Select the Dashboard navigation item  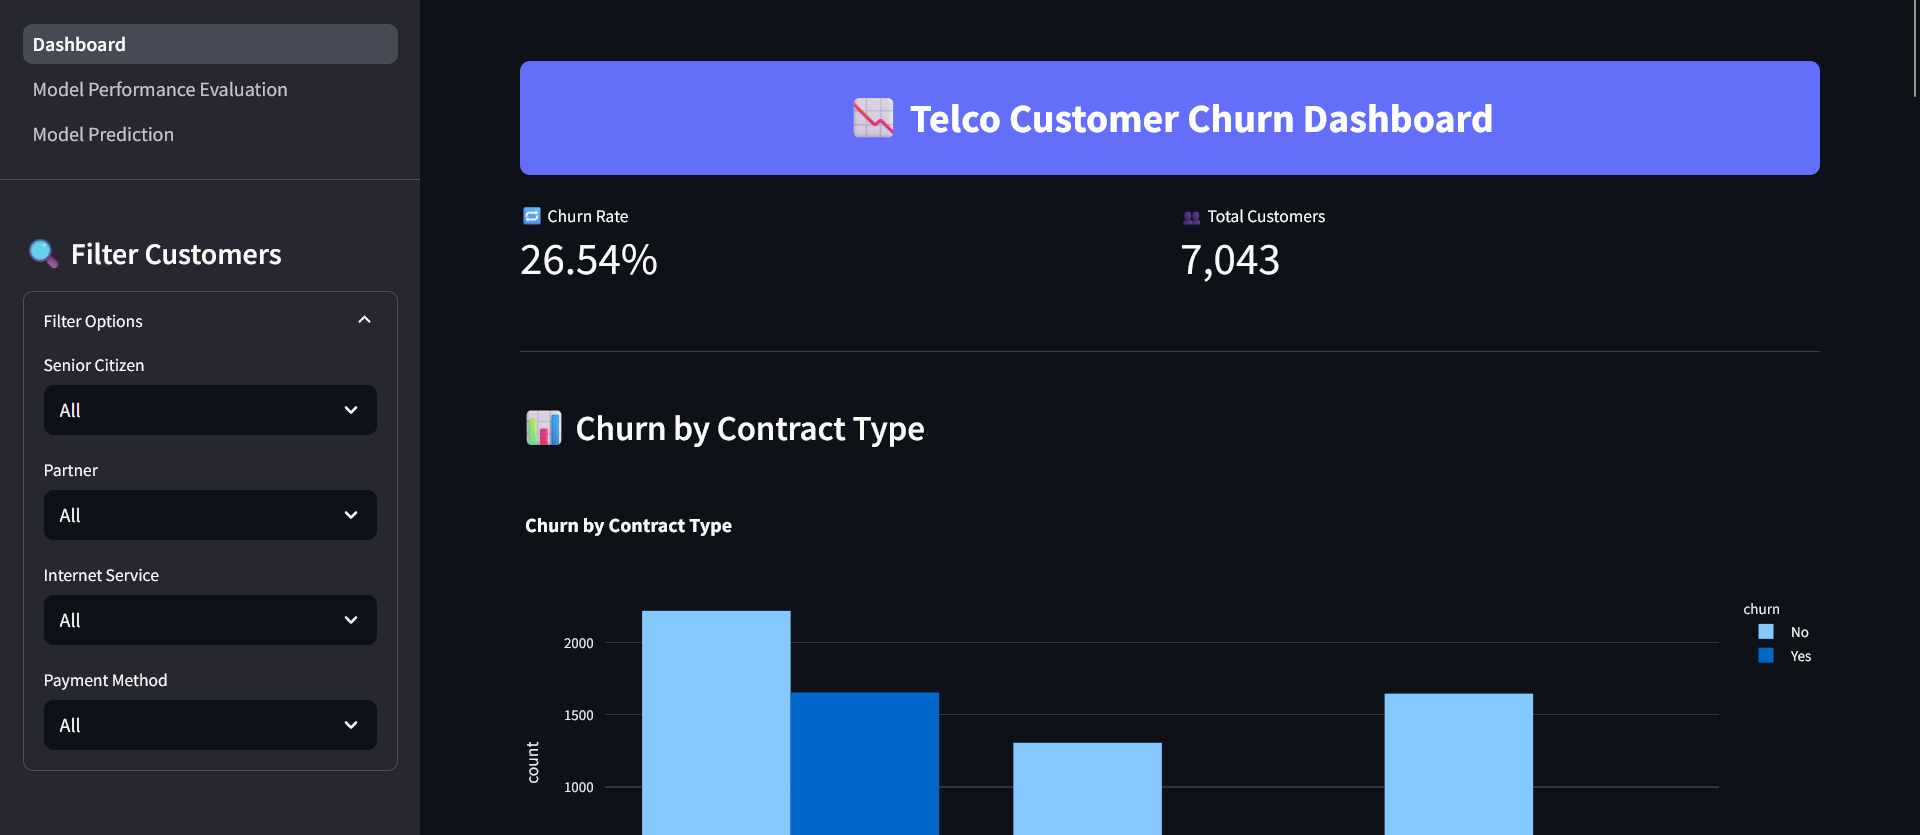coord(79,44)
